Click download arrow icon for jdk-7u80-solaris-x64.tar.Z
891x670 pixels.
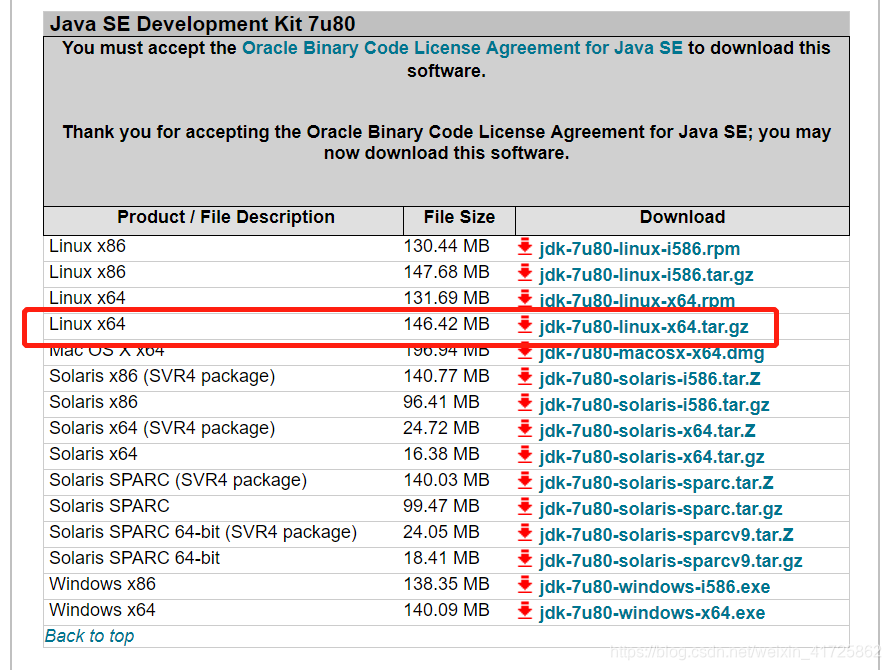tap(524, 429)
